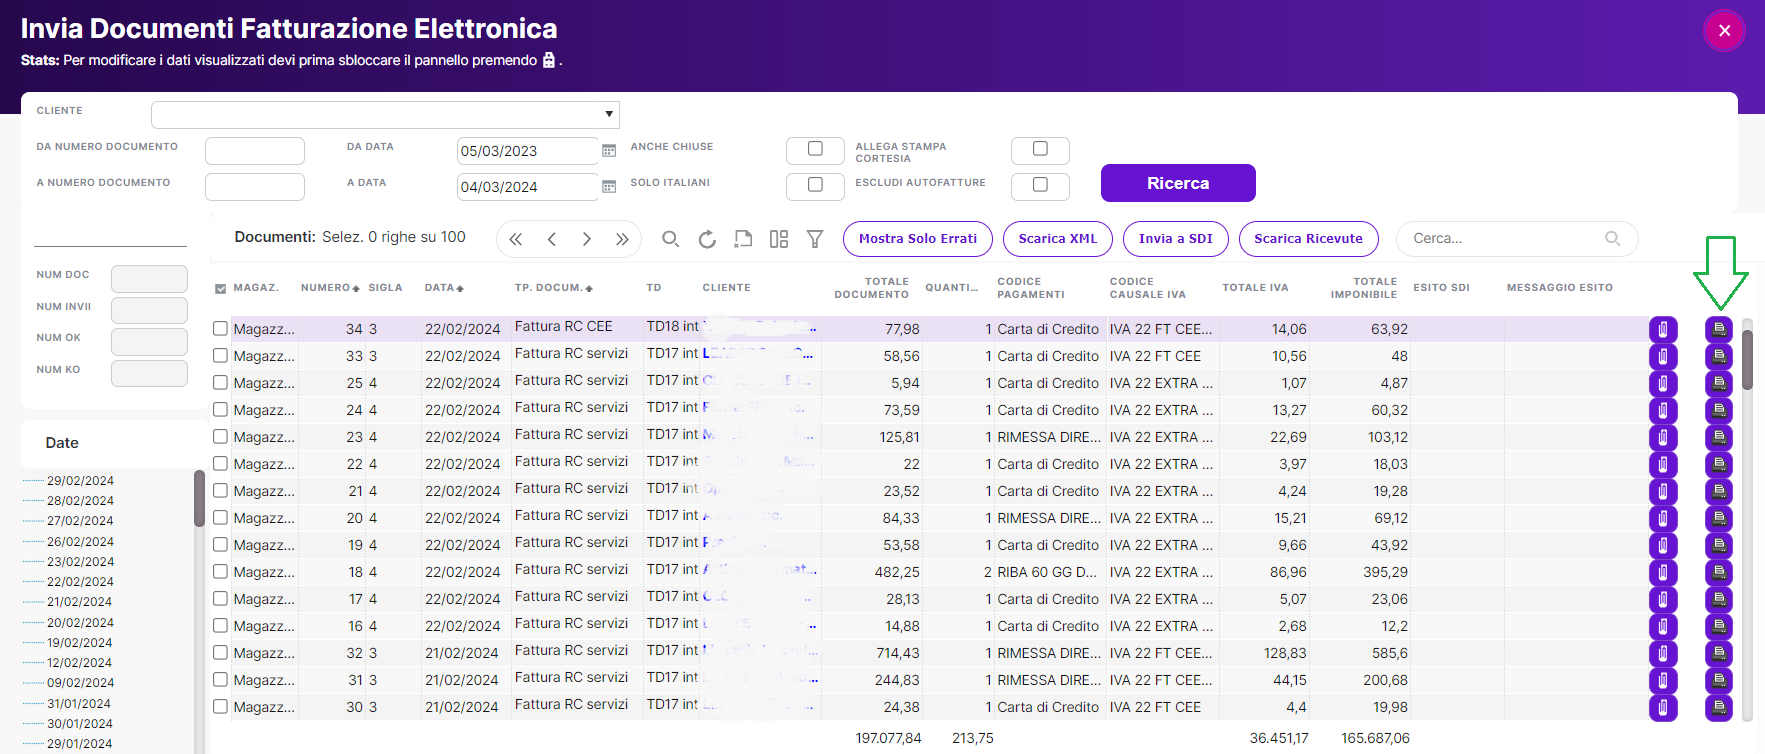Click the Scarica Ricevute button

coord(1309,239)
